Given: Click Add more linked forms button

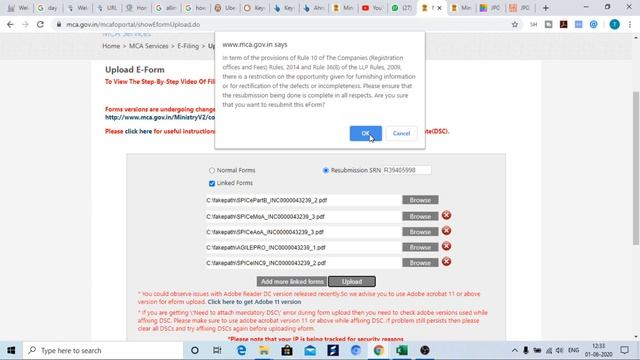Looking at the screenshot, I should click(x=292, y=282).
